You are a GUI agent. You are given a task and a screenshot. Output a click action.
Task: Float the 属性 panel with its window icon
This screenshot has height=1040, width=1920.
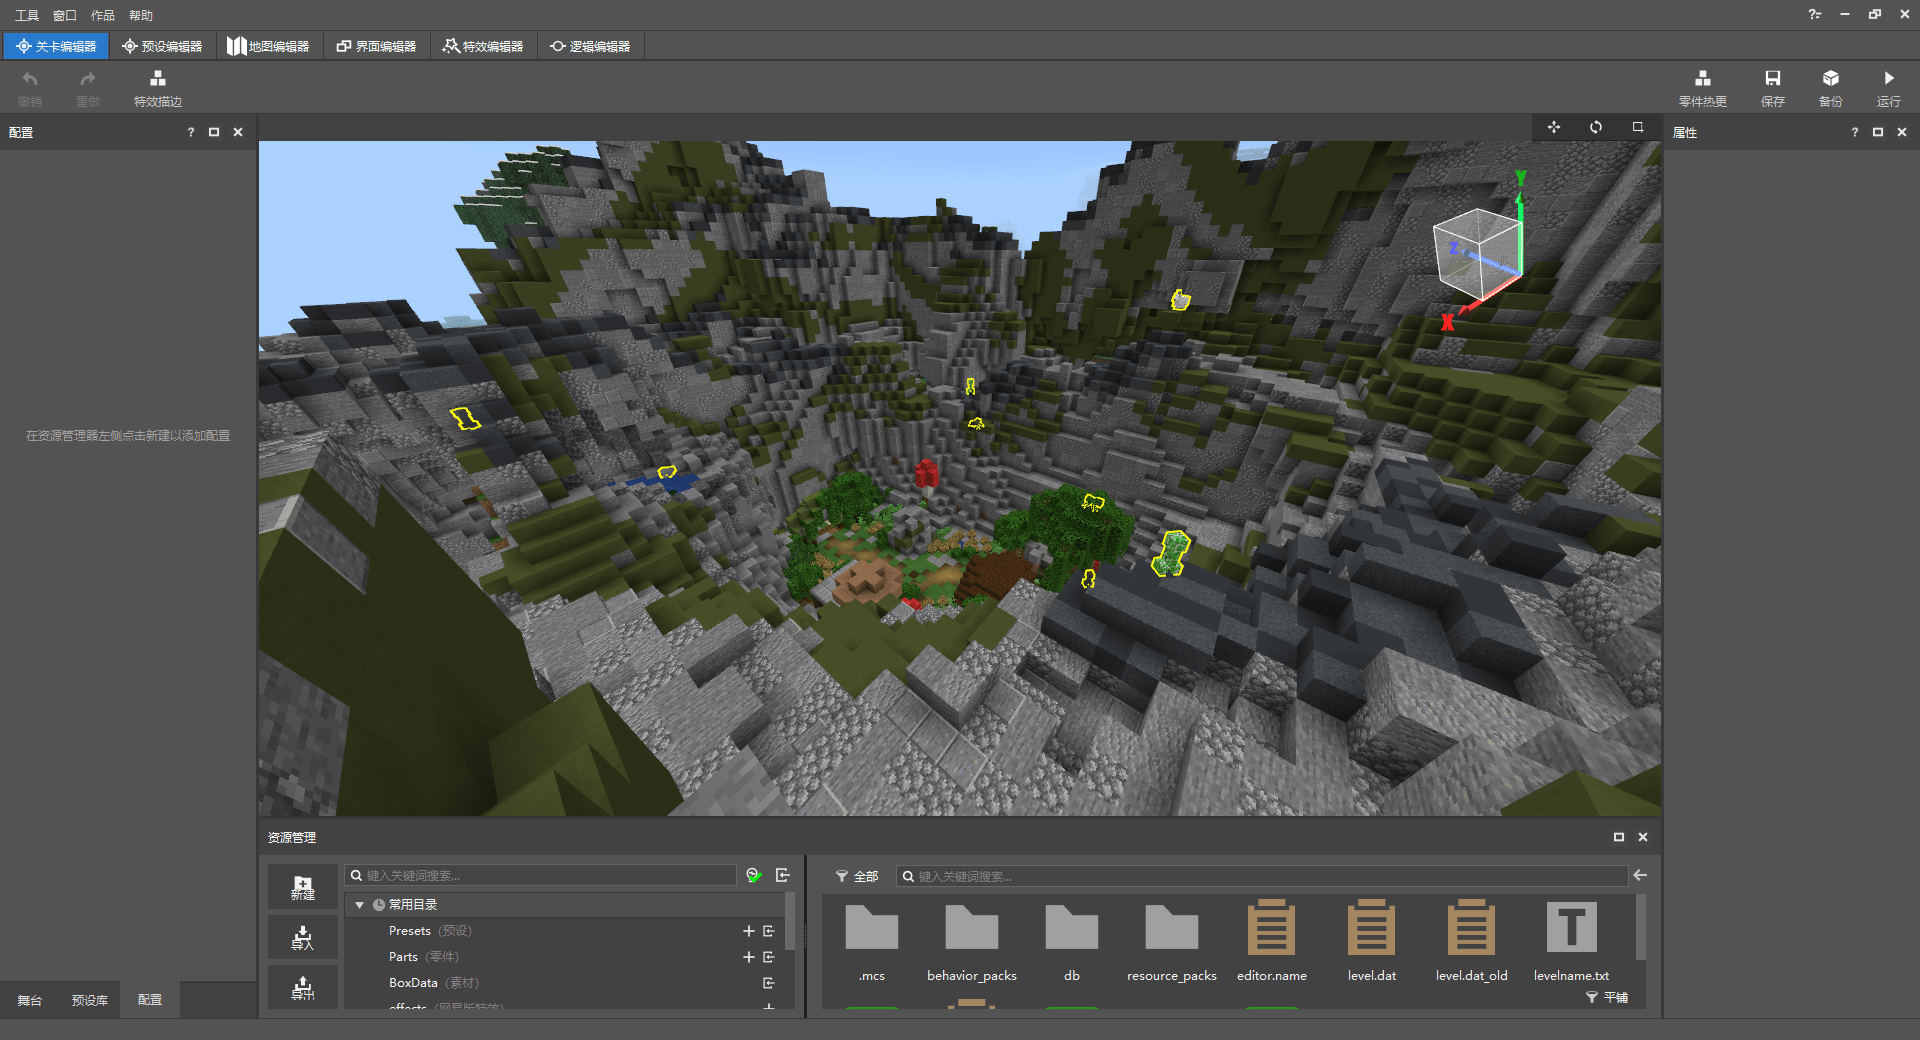[x=1878, y=132]
